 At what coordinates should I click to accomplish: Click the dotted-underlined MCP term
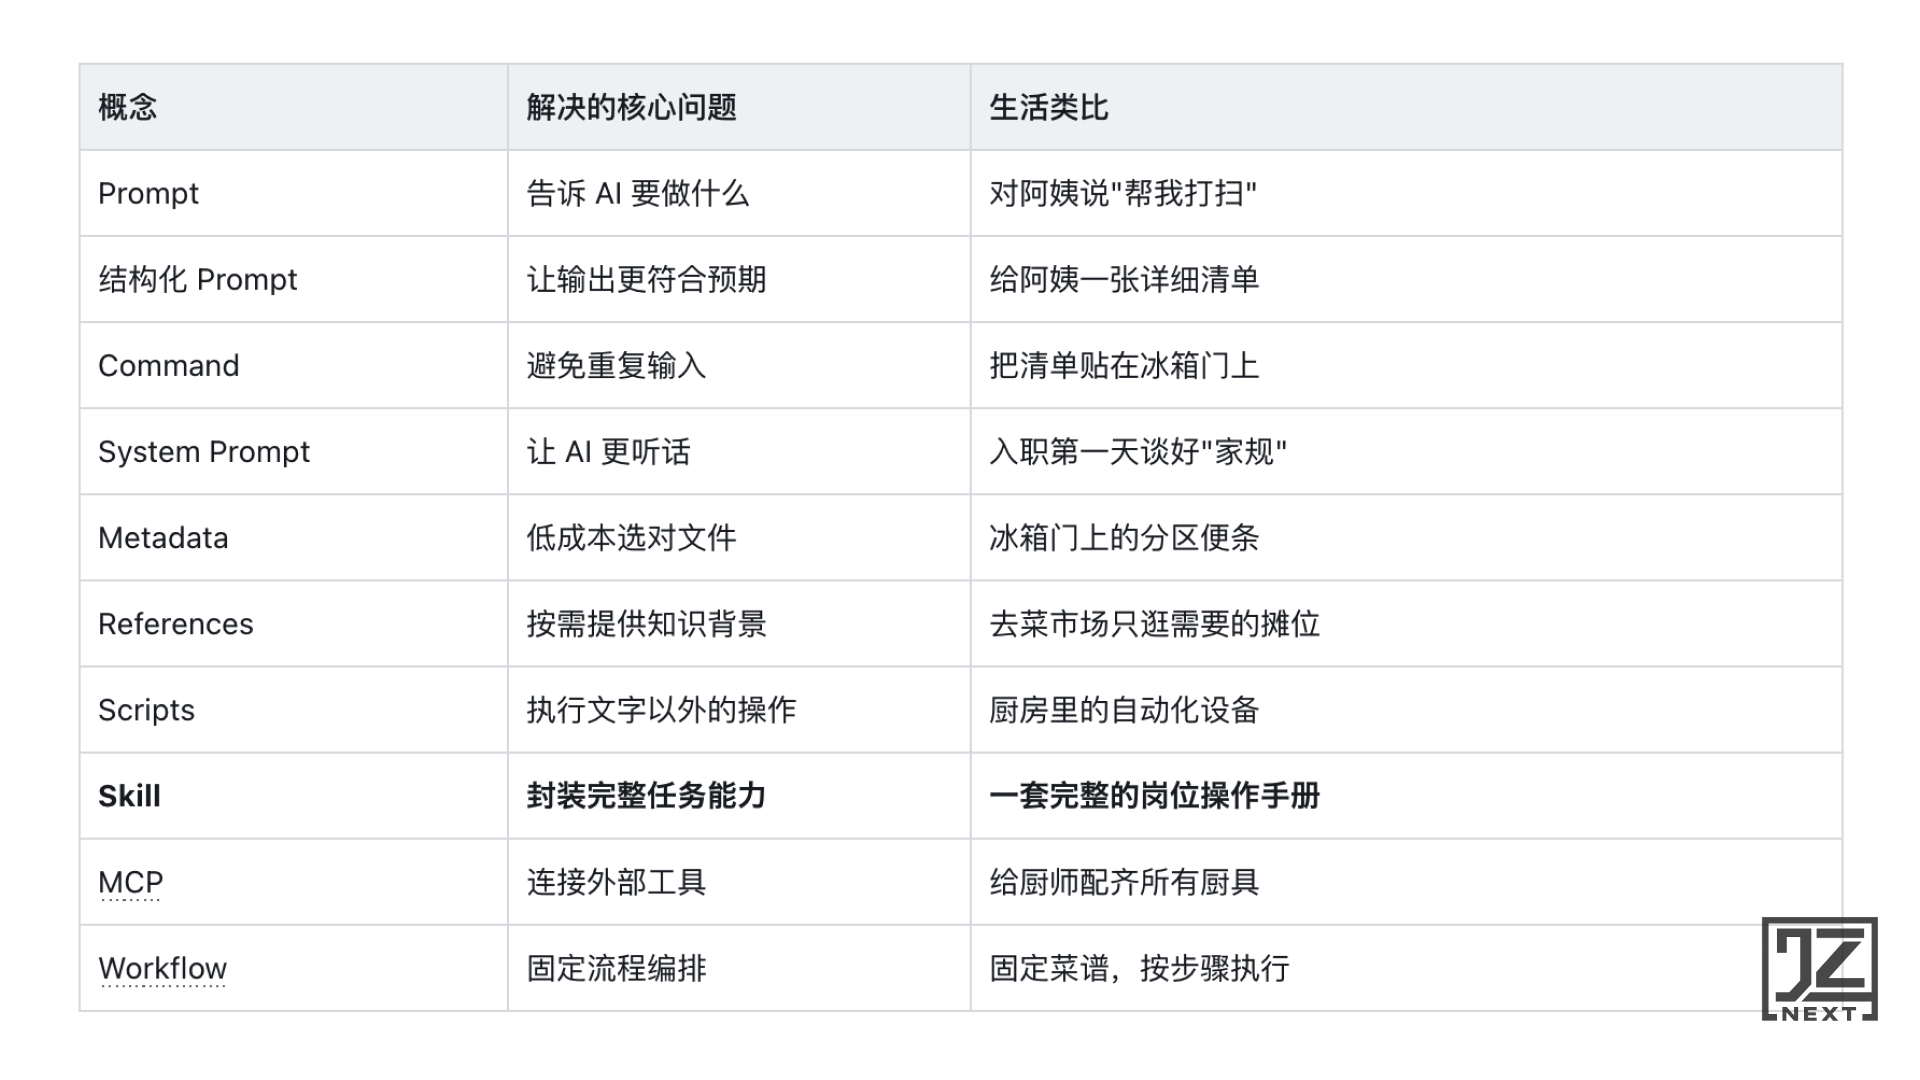[x=131, y=882]
